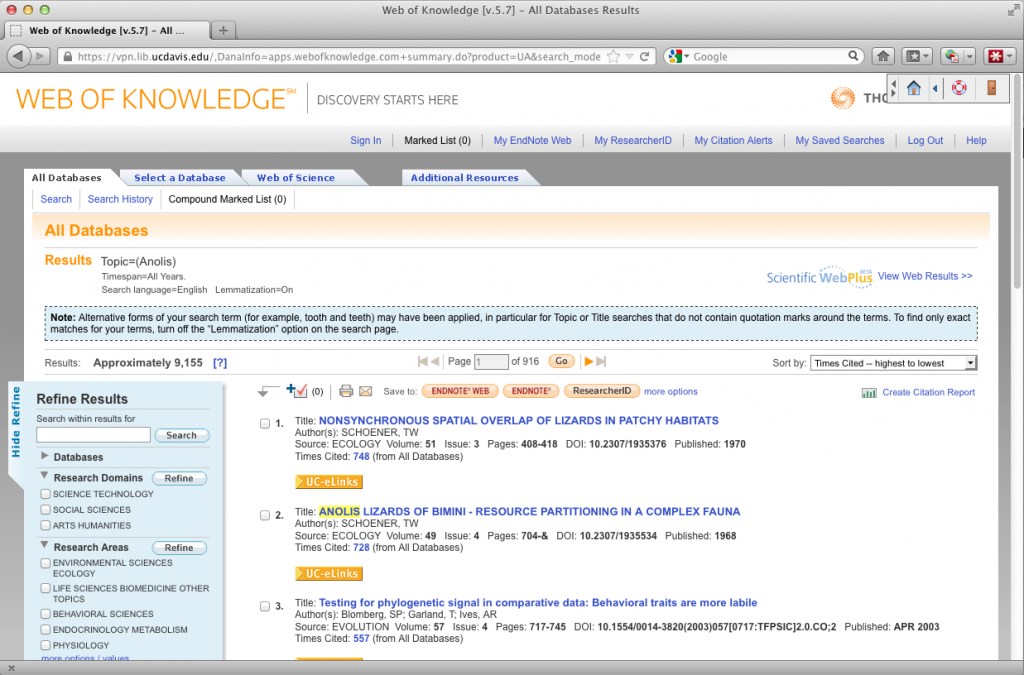Click the door sign-out icon in floating toolbar

click(991, 87)
